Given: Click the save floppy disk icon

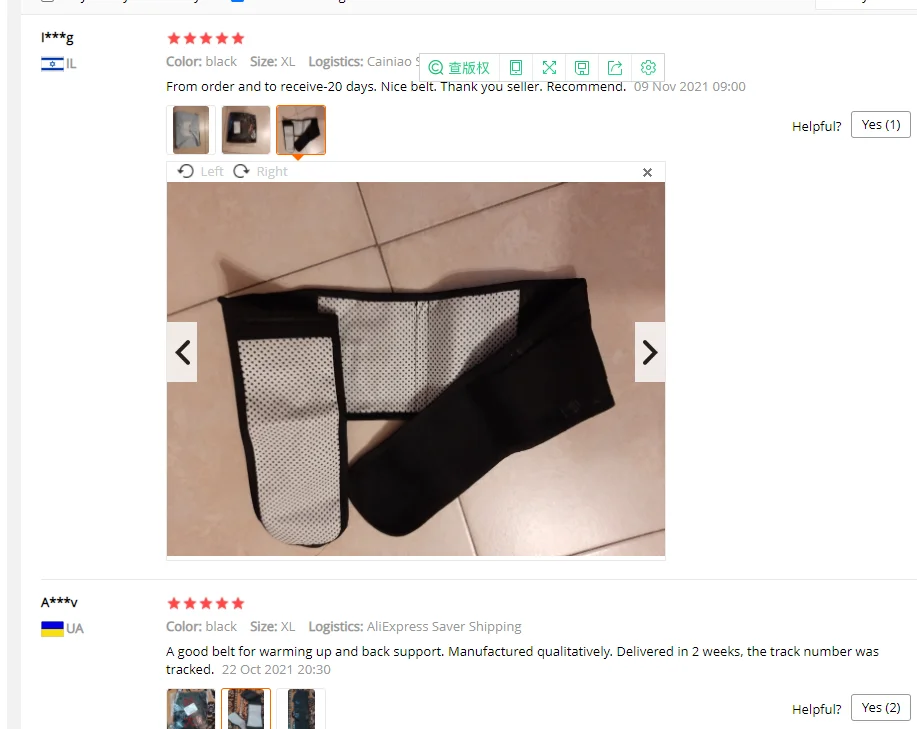Looking at the screenshot, I should click(582, 68).
